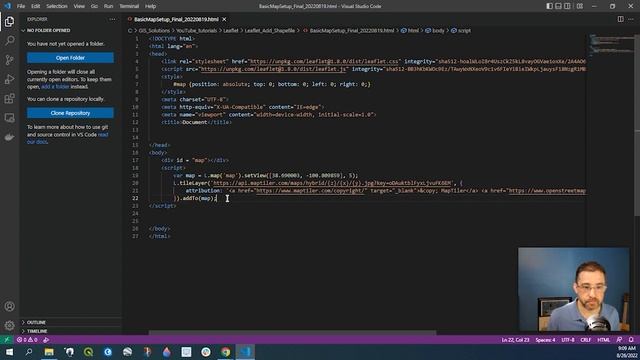Open Customize Layout in title bar
The height and width of the screenshot is (360, 640).
580,6
